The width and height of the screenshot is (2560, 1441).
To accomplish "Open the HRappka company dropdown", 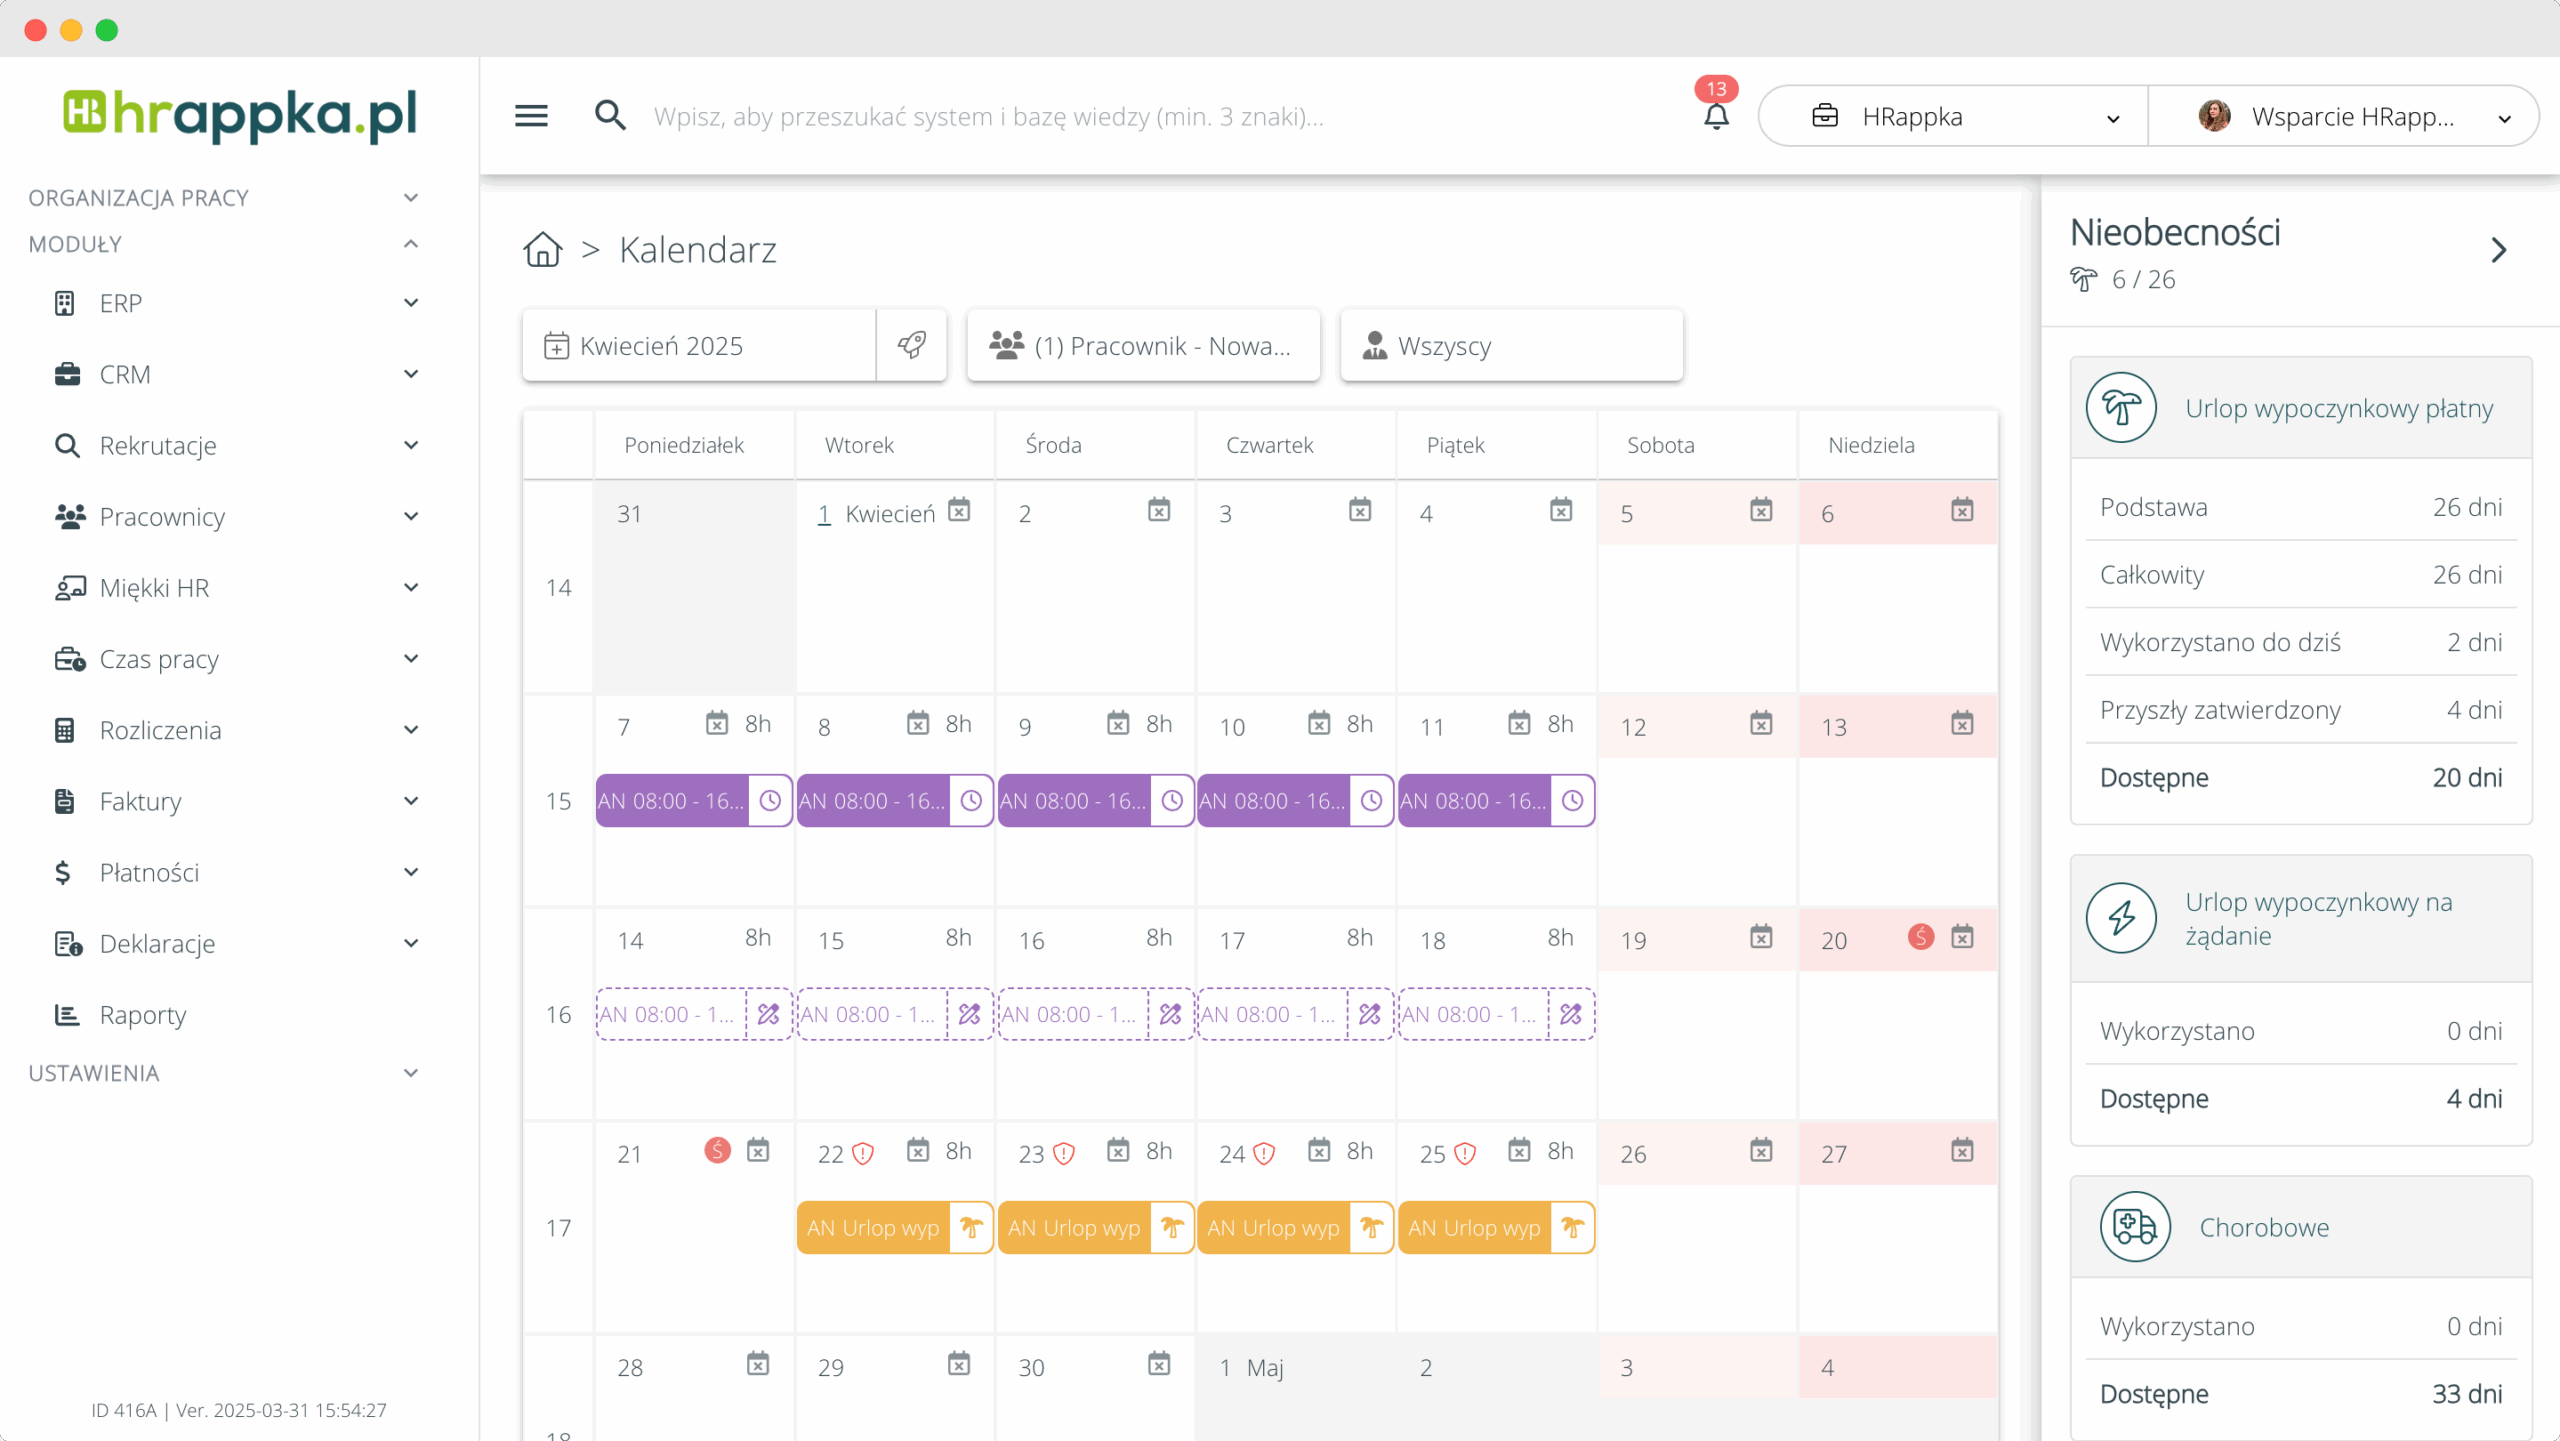I will tap(1953, 116).
